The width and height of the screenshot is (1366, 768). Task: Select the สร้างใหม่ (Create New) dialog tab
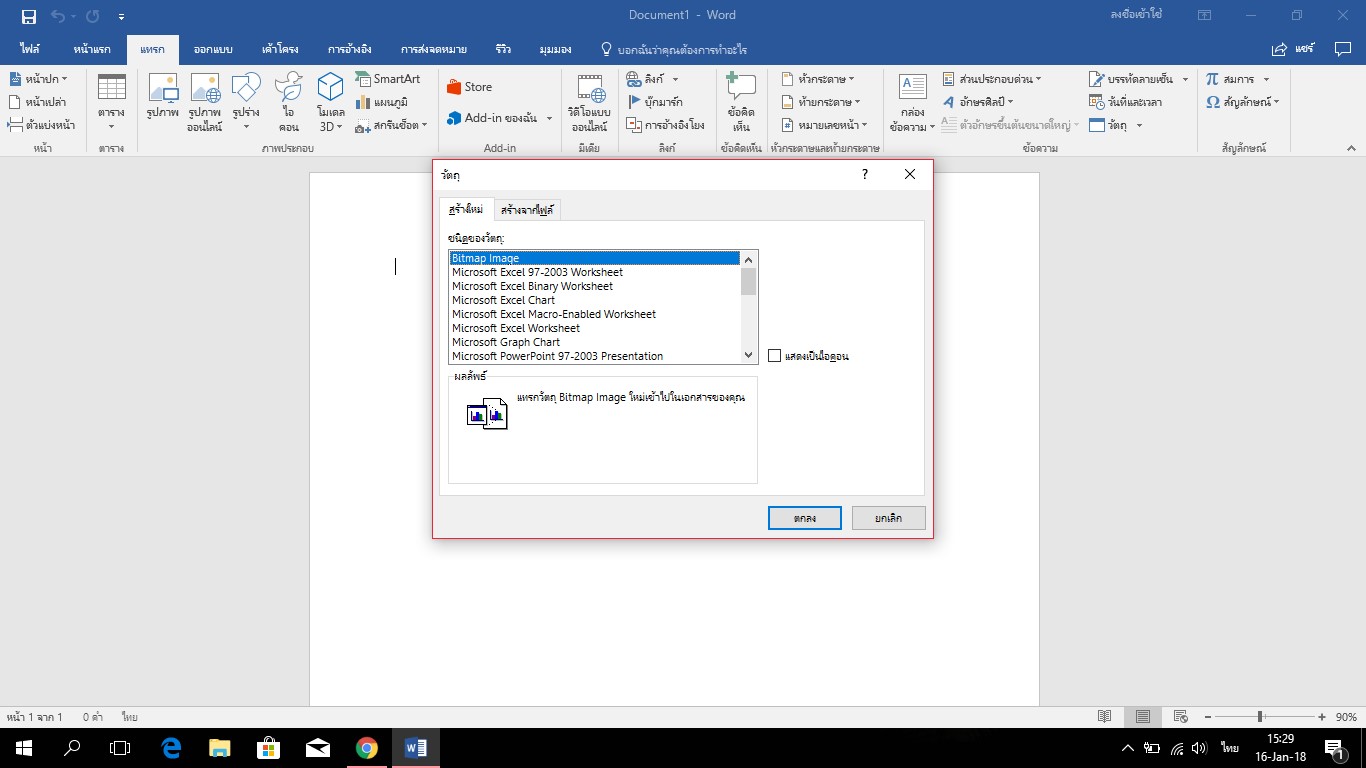tap(466, 209)
